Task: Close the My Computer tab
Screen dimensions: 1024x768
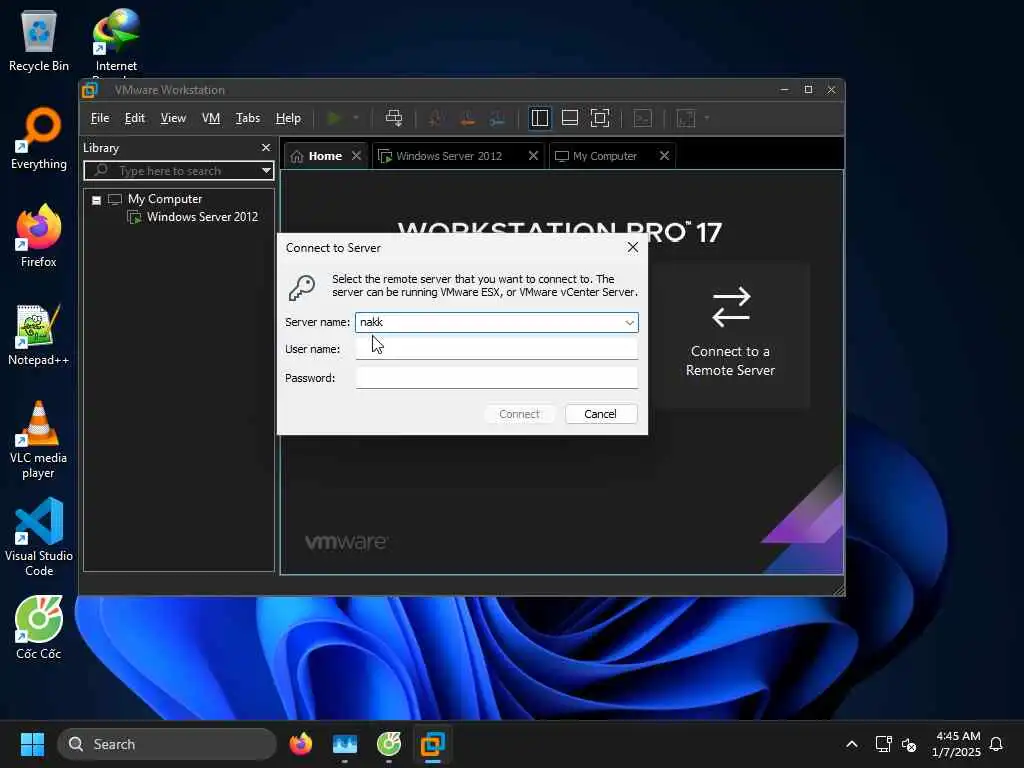Action: tap(664, 155)
